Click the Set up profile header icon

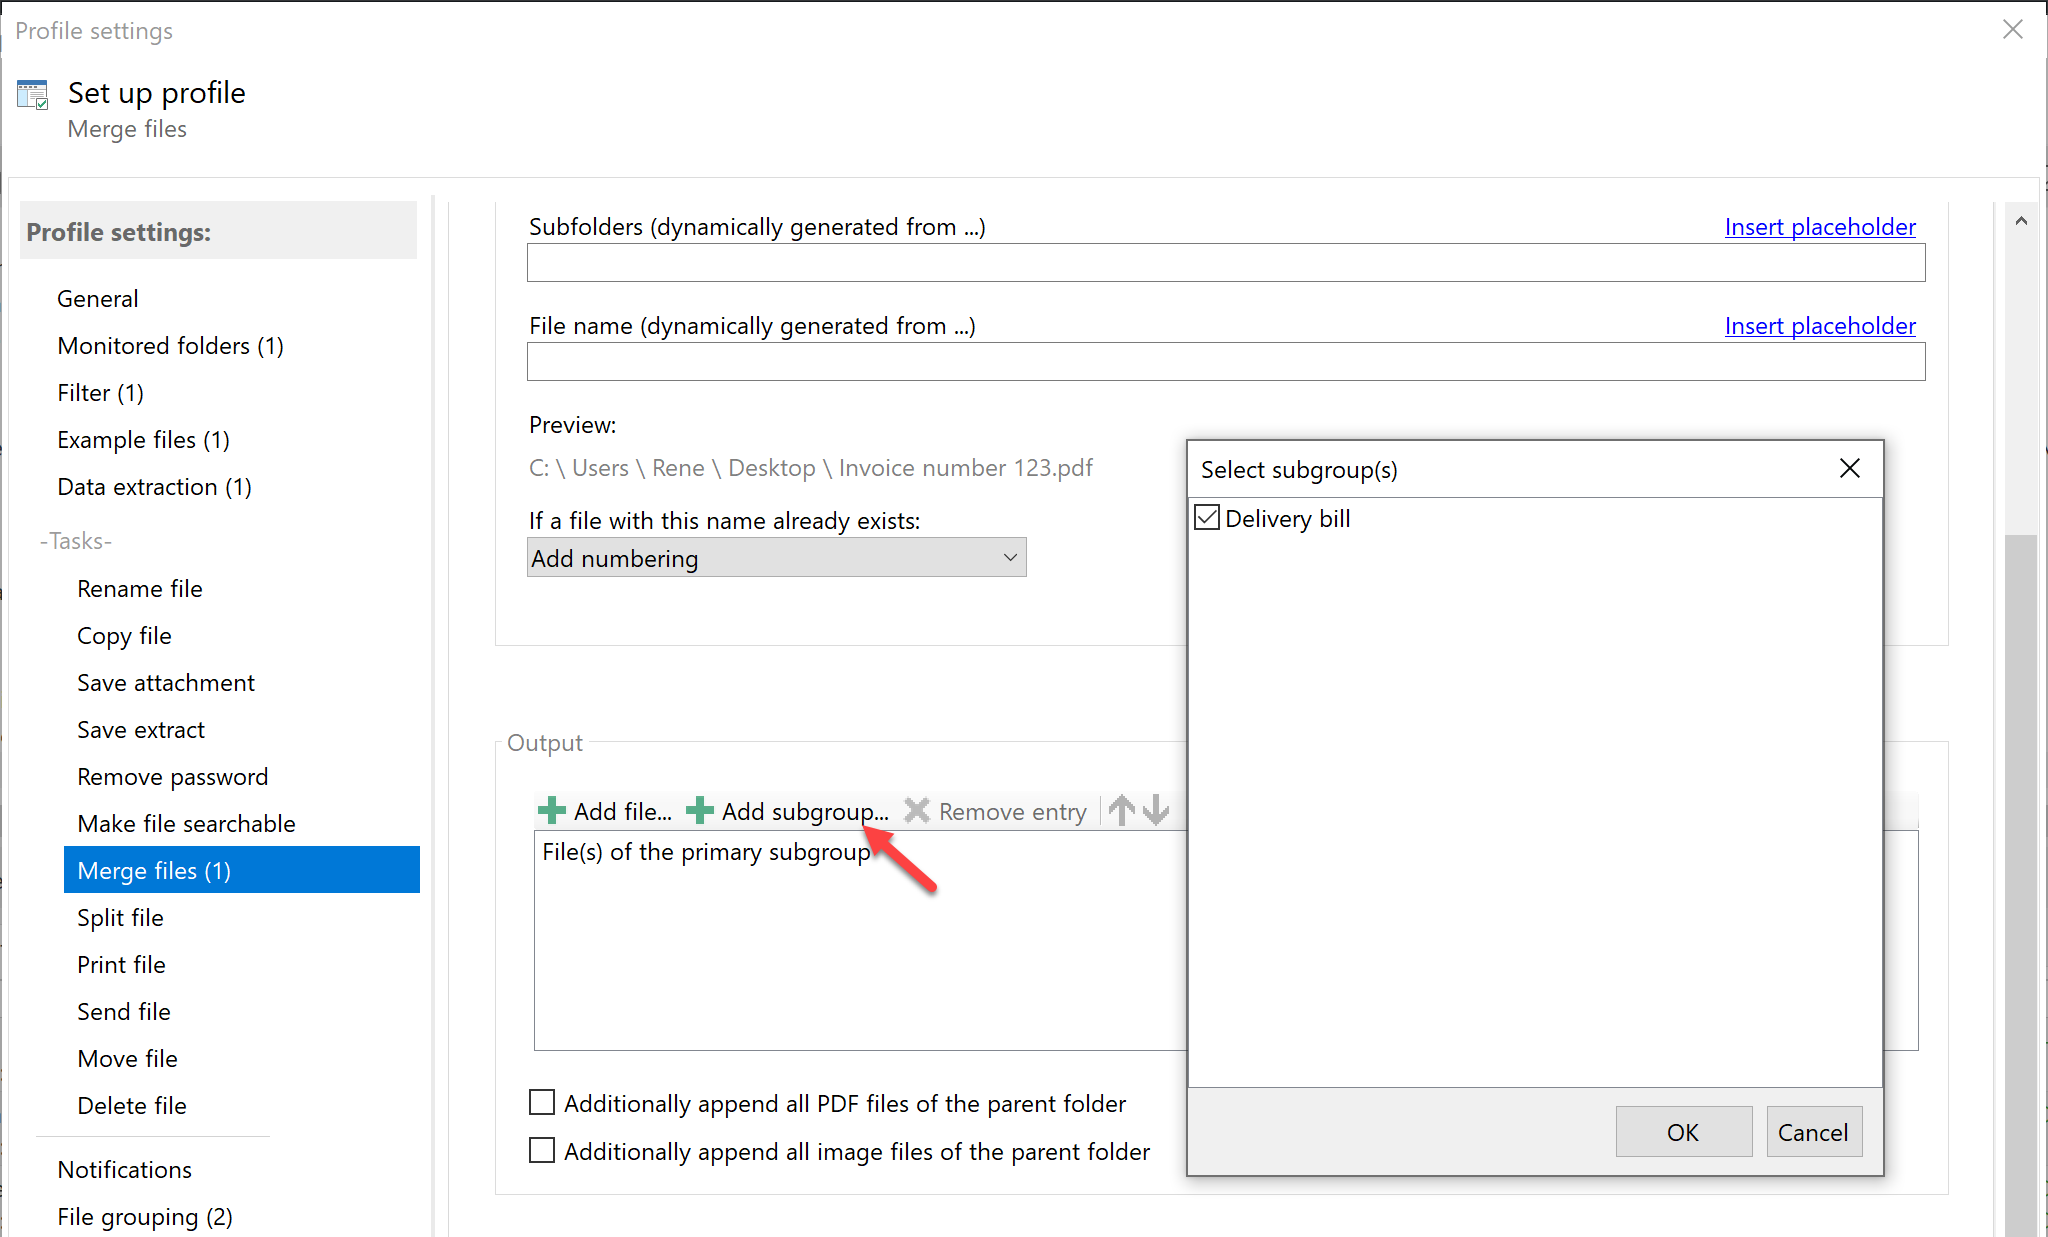[x=33, y=95]
